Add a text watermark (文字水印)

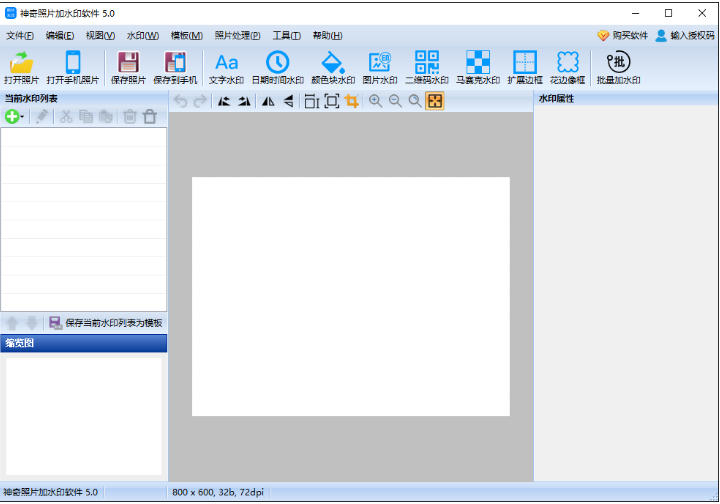pyautogui.click(x=226, y=66)
